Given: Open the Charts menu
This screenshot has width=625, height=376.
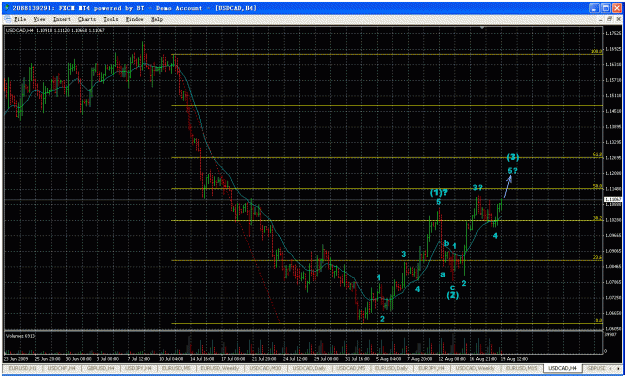Looking at the screenshot, I should pos(87,19).
